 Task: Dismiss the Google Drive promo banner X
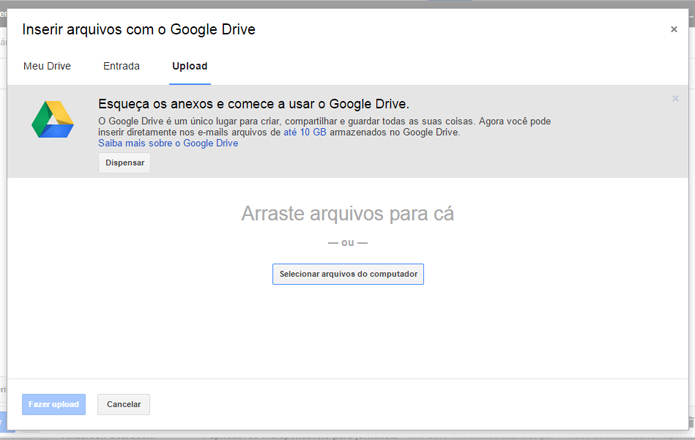tap(675, 98)
